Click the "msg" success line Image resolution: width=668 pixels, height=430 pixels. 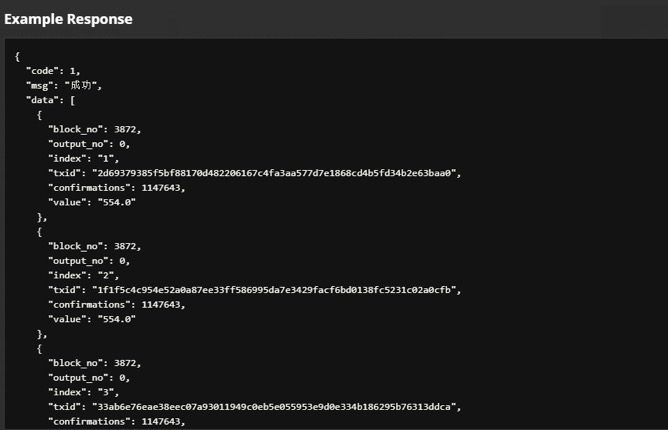point(64,85)
